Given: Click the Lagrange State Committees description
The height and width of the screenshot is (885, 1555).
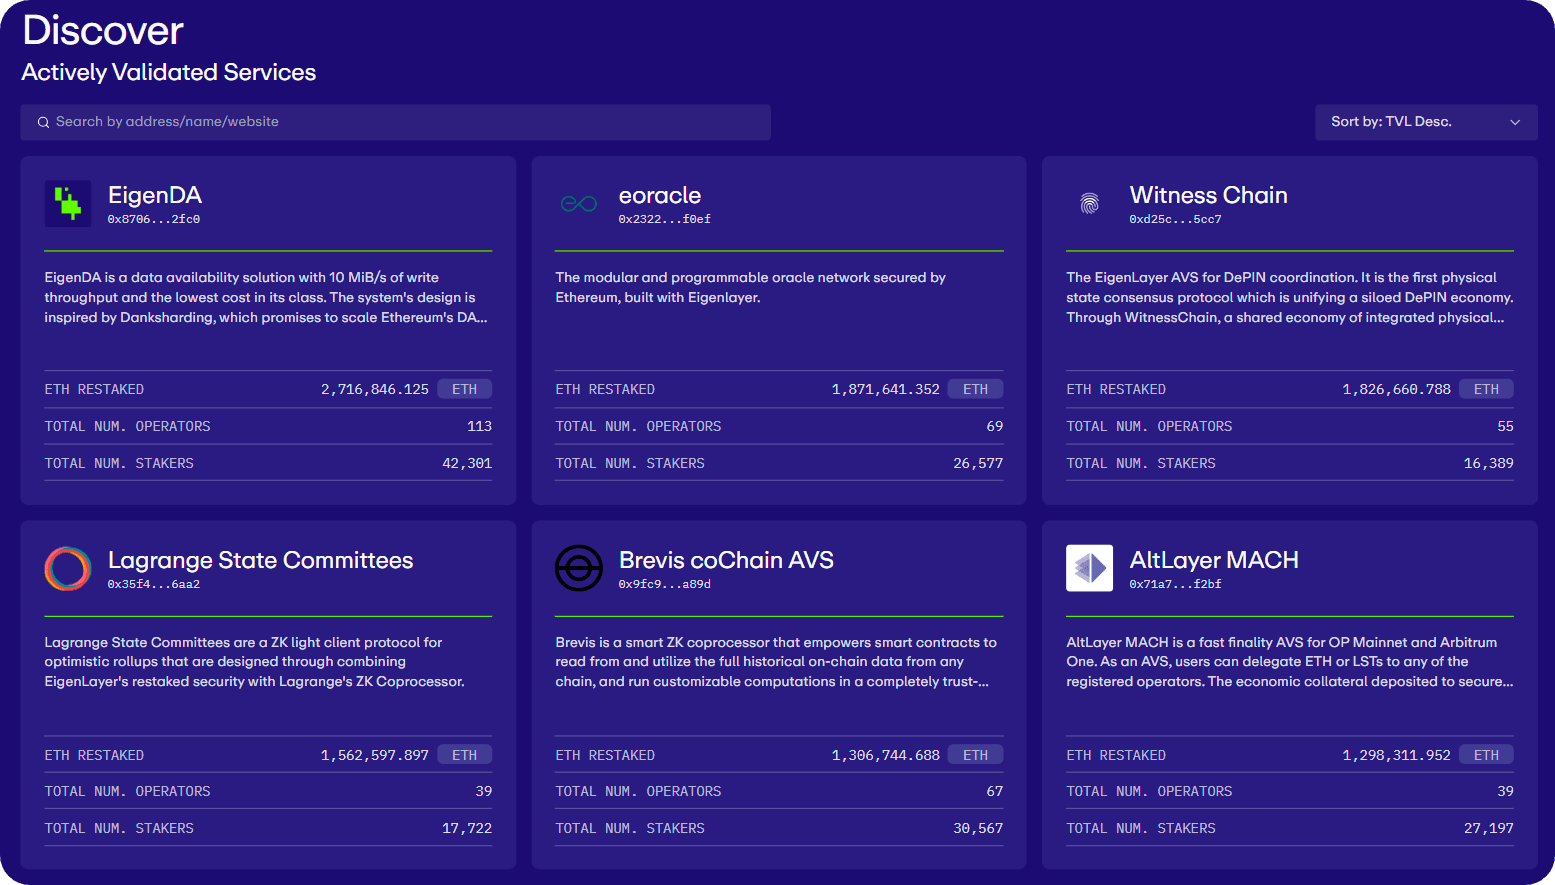Looking at the screenshot, I should click(255, 662).
